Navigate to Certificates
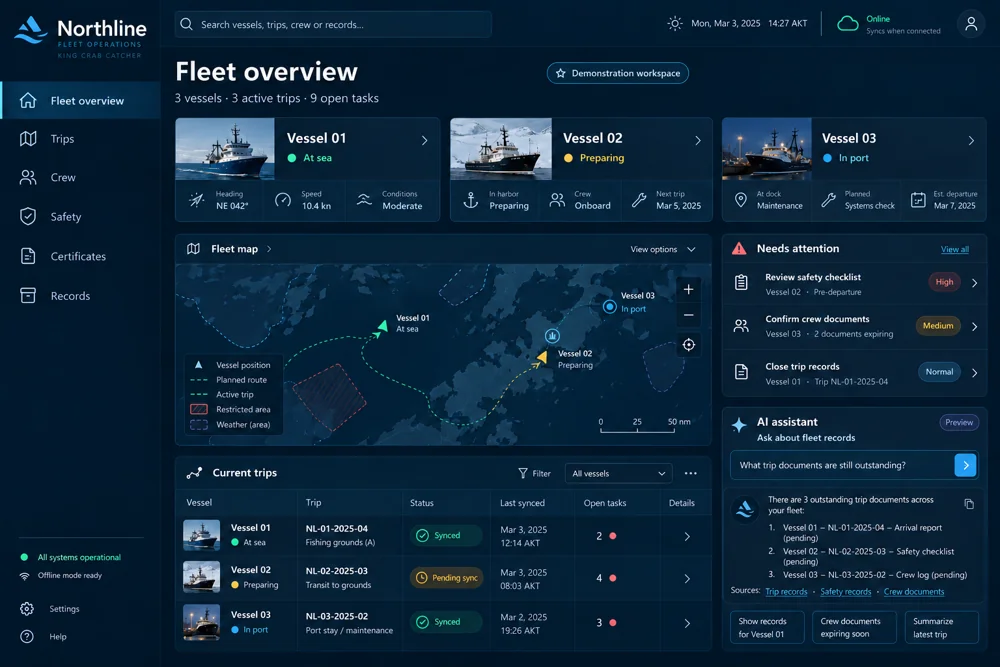The width and height of the screenshot is (1000, 667). click(x=80, y=256)
